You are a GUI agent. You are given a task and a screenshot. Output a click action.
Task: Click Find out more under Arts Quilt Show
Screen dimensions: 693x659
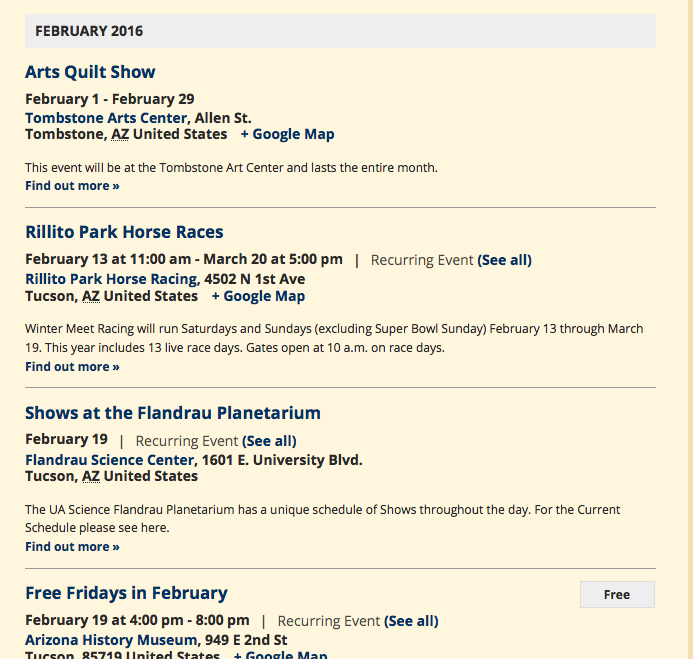(72, 185)
